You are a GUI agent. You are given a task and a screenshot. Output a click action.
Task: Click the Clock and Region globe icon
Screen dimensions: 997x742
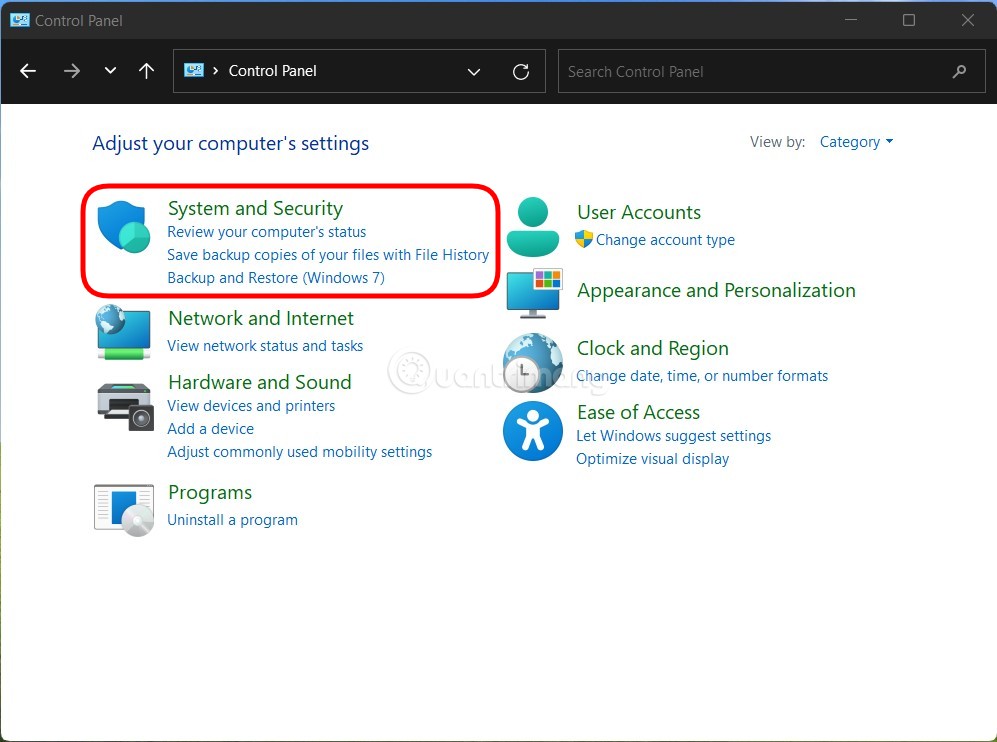click(533, 362)
